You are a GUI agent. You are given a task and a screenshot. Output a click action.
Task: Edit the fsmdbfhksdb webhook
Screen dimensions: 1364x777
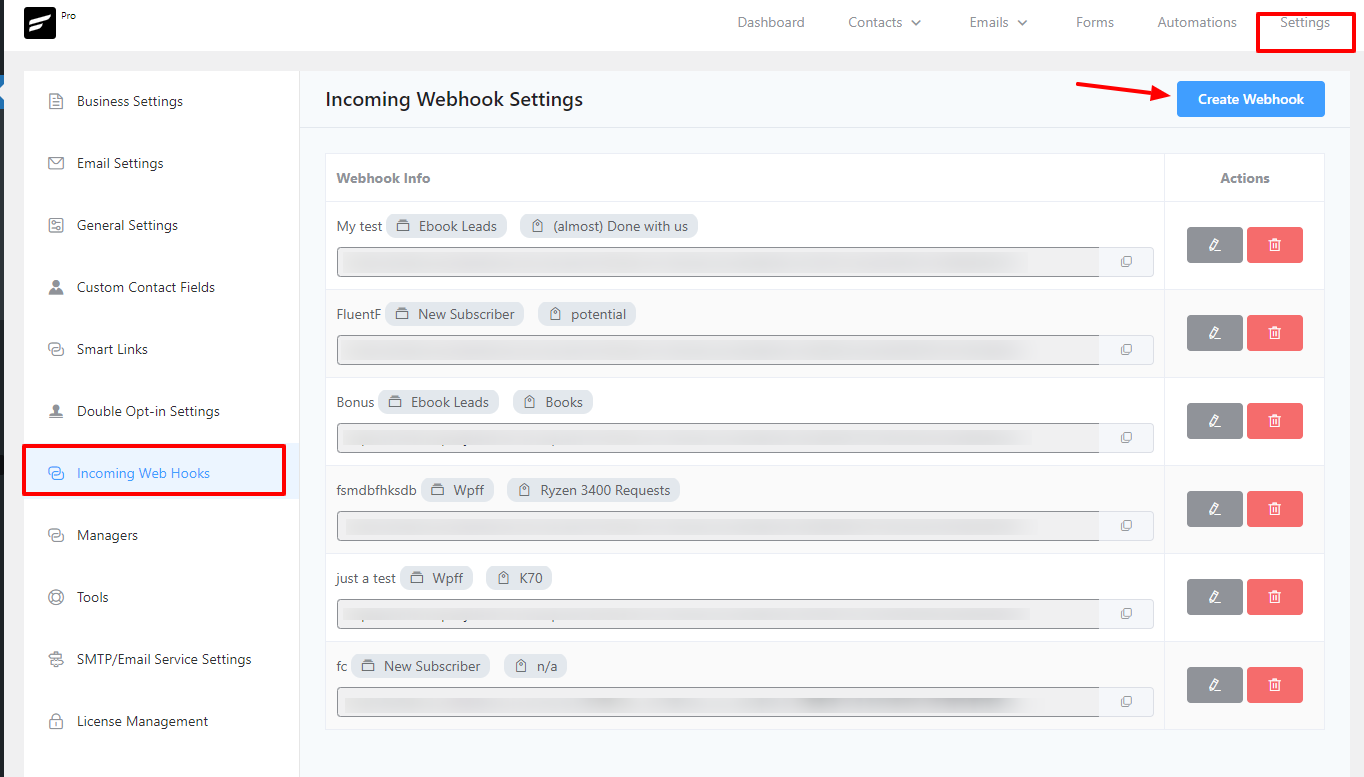pos(1214,508)
